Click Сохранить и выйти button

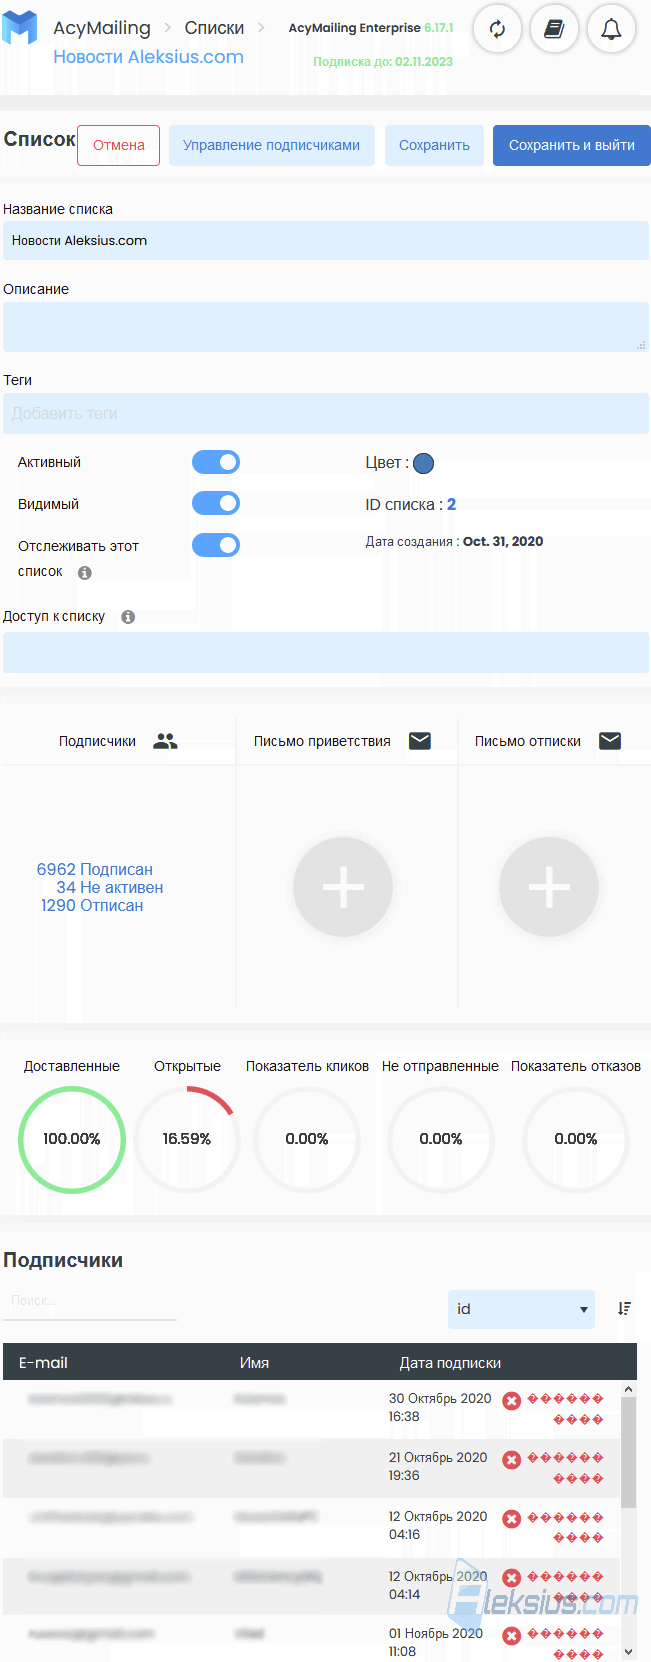571,145
